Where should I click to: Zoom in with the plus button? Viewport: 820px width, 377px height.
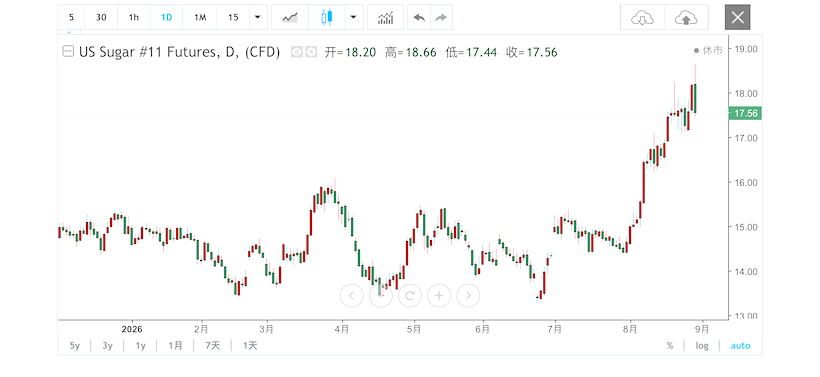coord(439,296)
